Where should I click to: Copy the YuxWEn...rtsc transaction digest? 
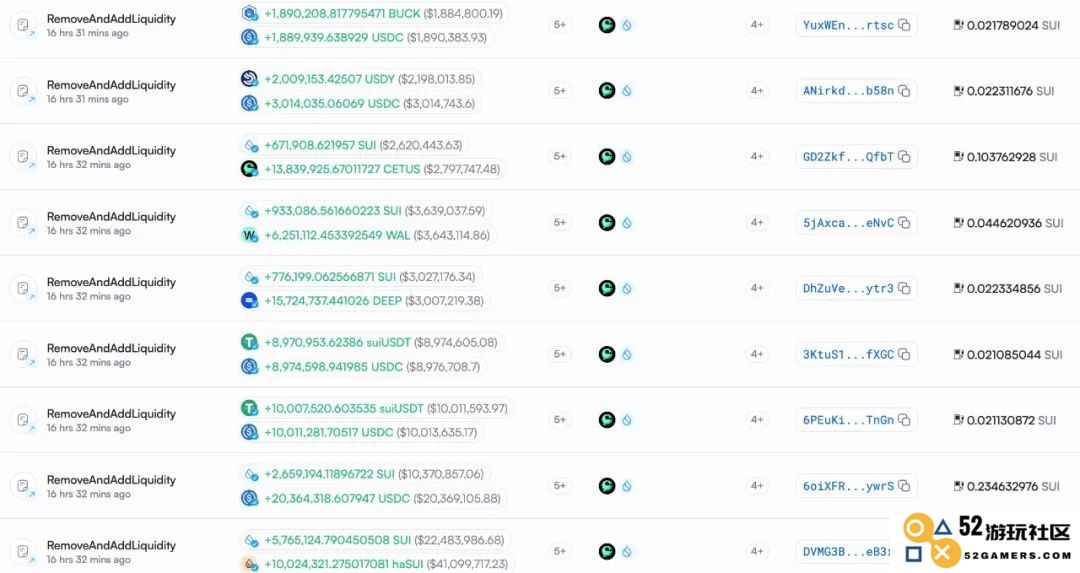coord(904,25)
